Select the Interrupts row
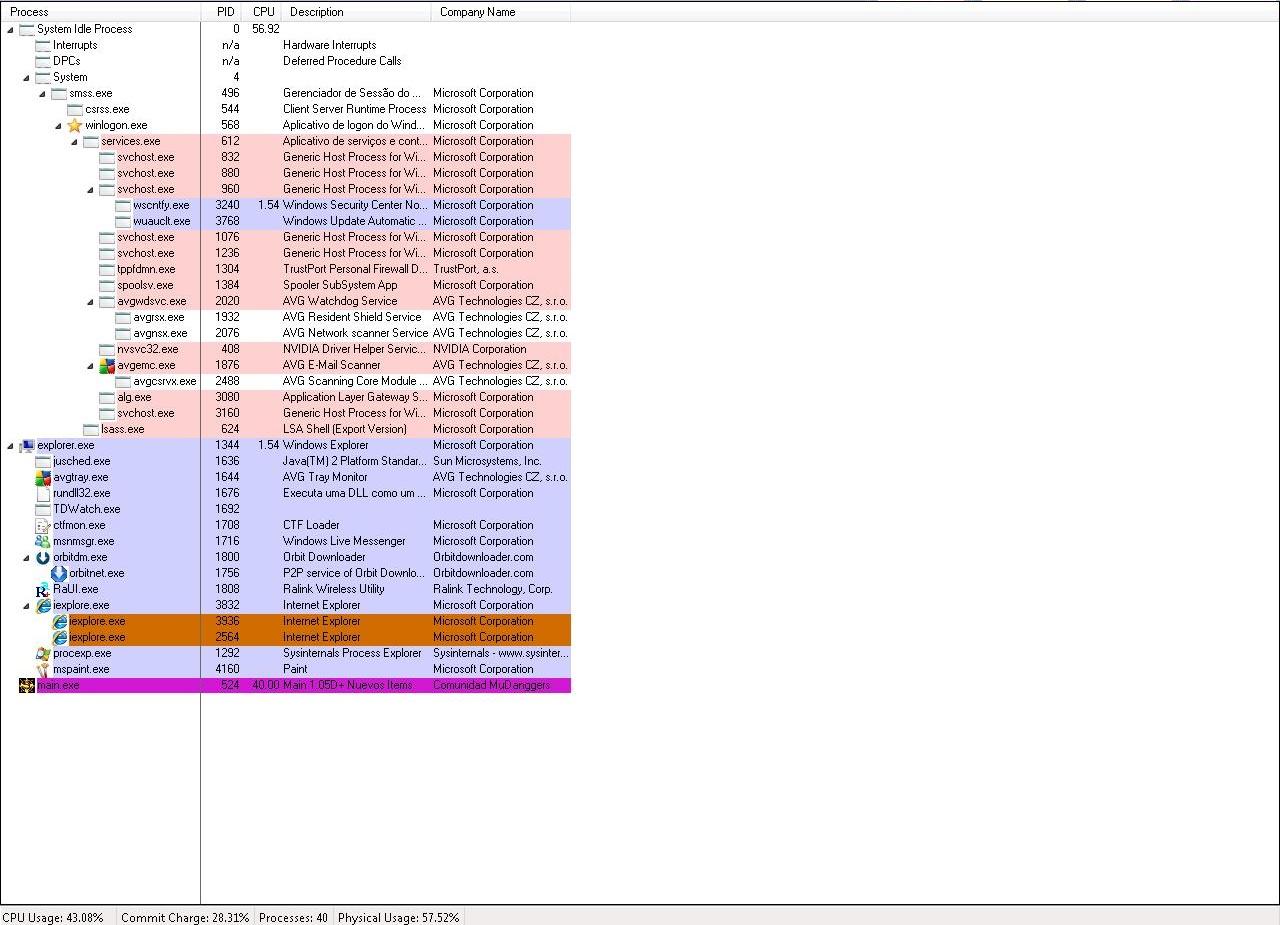The height and width of the screenshot is (925, 1280). (x=285, y=45)
